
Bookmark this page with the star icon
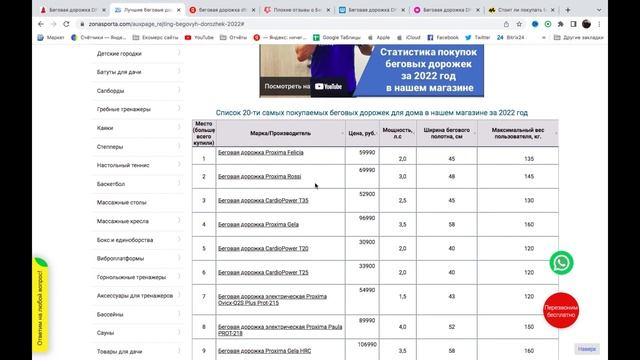click(x=519, y=24)
